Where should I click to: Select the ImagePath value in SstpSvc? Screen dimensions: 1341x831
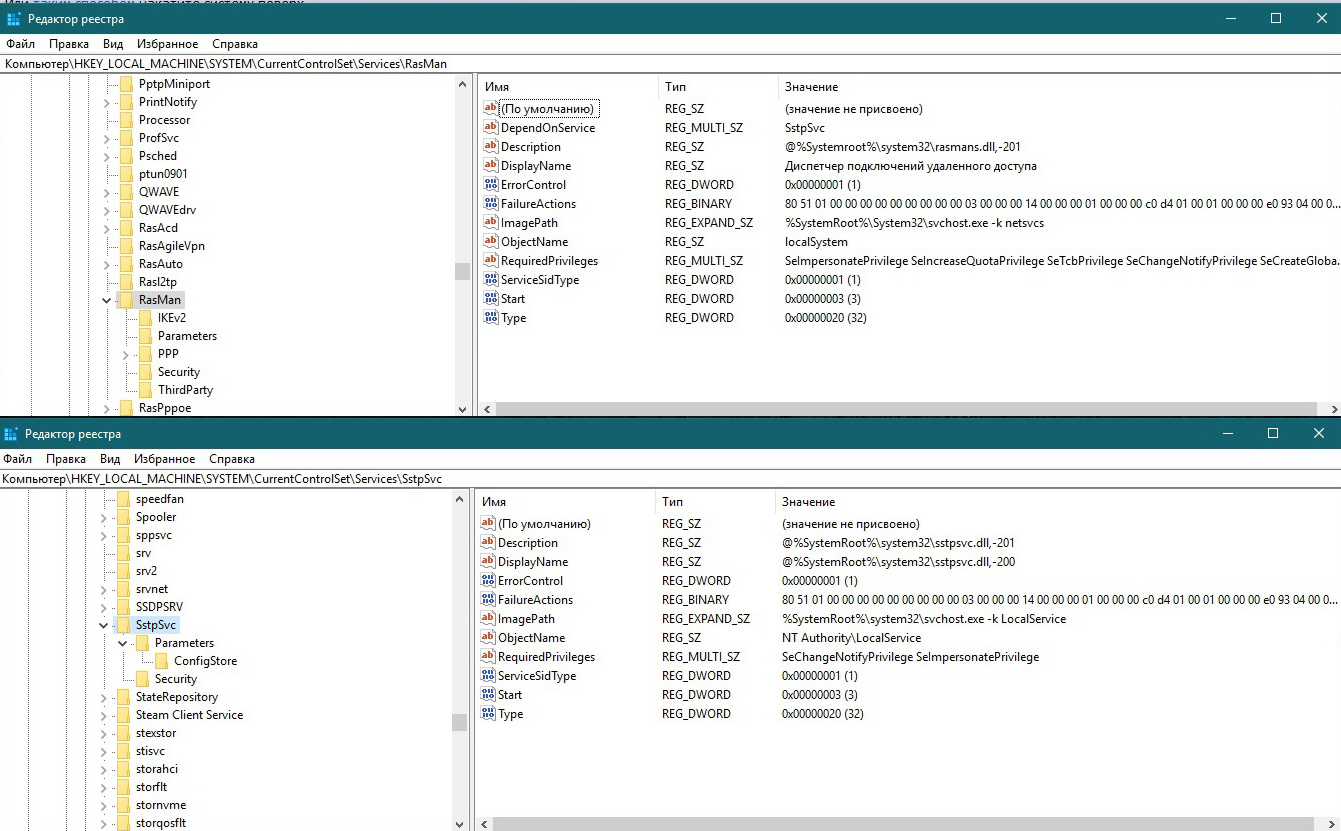(526, 619)
